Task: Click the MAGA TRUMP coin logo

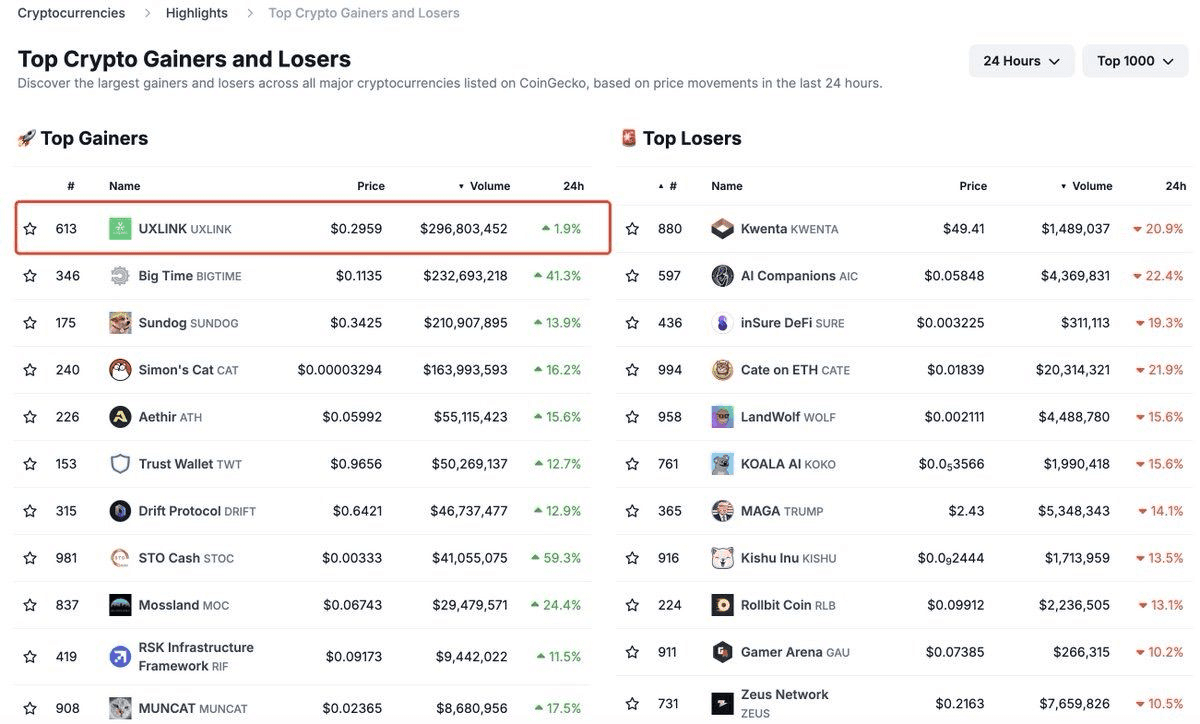Action: 722,511
